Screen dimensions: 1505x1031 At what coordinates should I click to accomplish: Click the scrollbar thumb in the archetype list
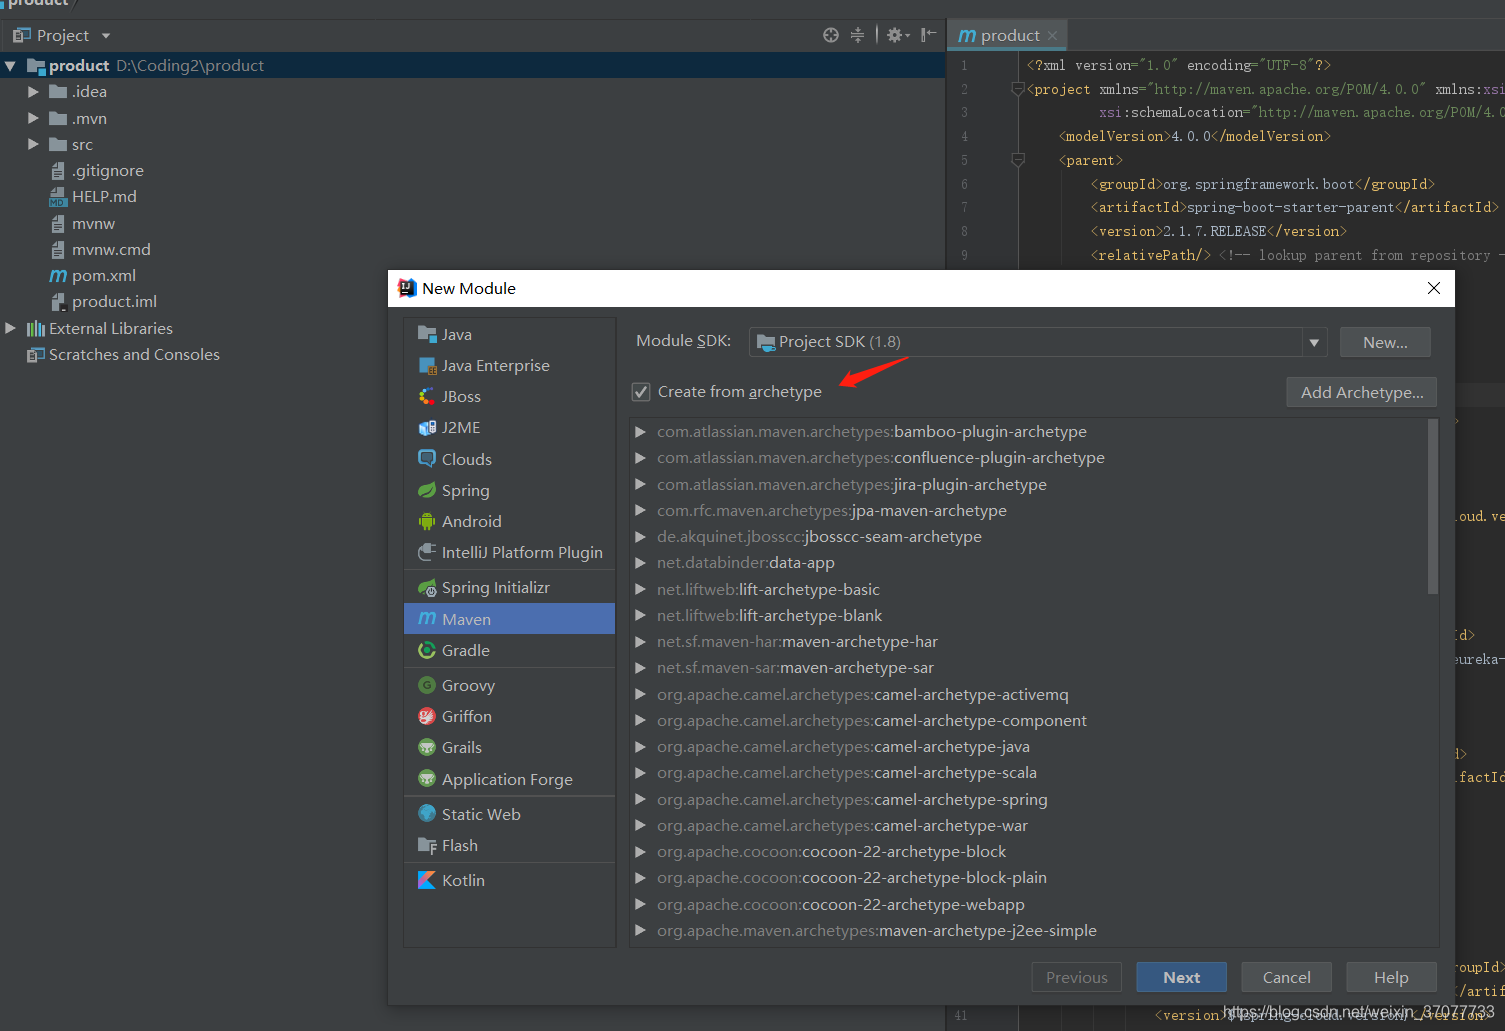[x=1433, y=506]
